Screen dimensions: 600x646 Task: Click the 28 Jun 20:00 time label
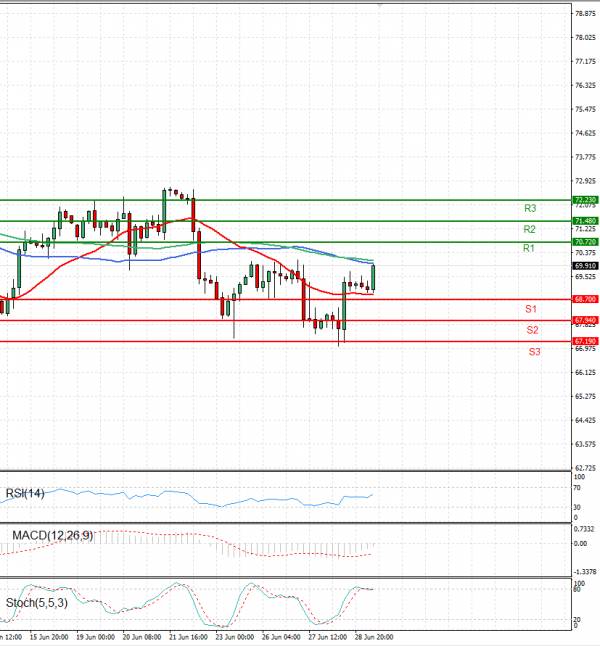(374, 637)
